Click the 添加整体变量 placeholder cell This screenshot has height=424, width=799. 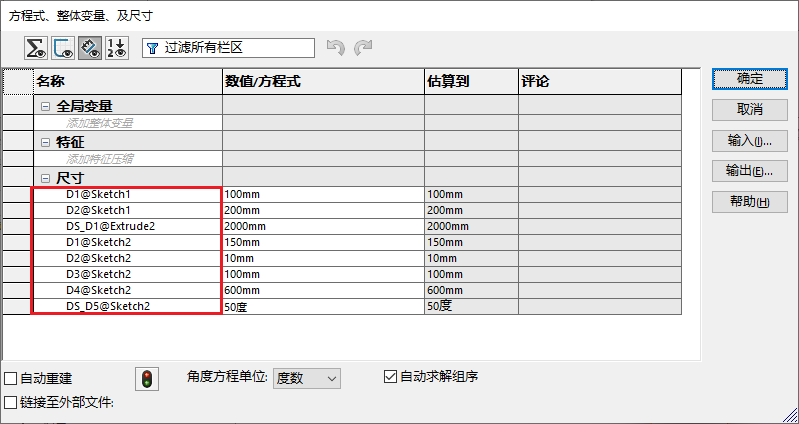click(x=128, y=123)
